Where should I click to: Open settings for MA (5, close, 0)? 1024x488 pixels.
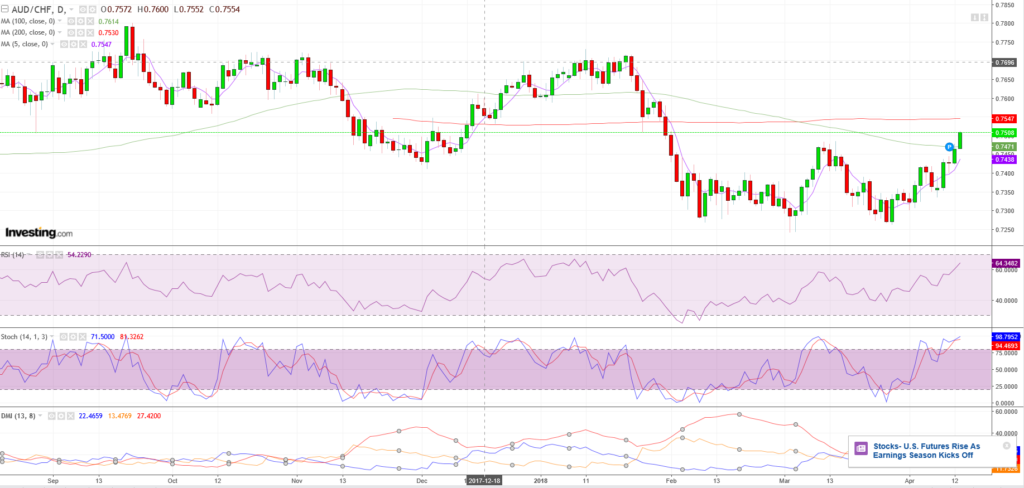73,44
